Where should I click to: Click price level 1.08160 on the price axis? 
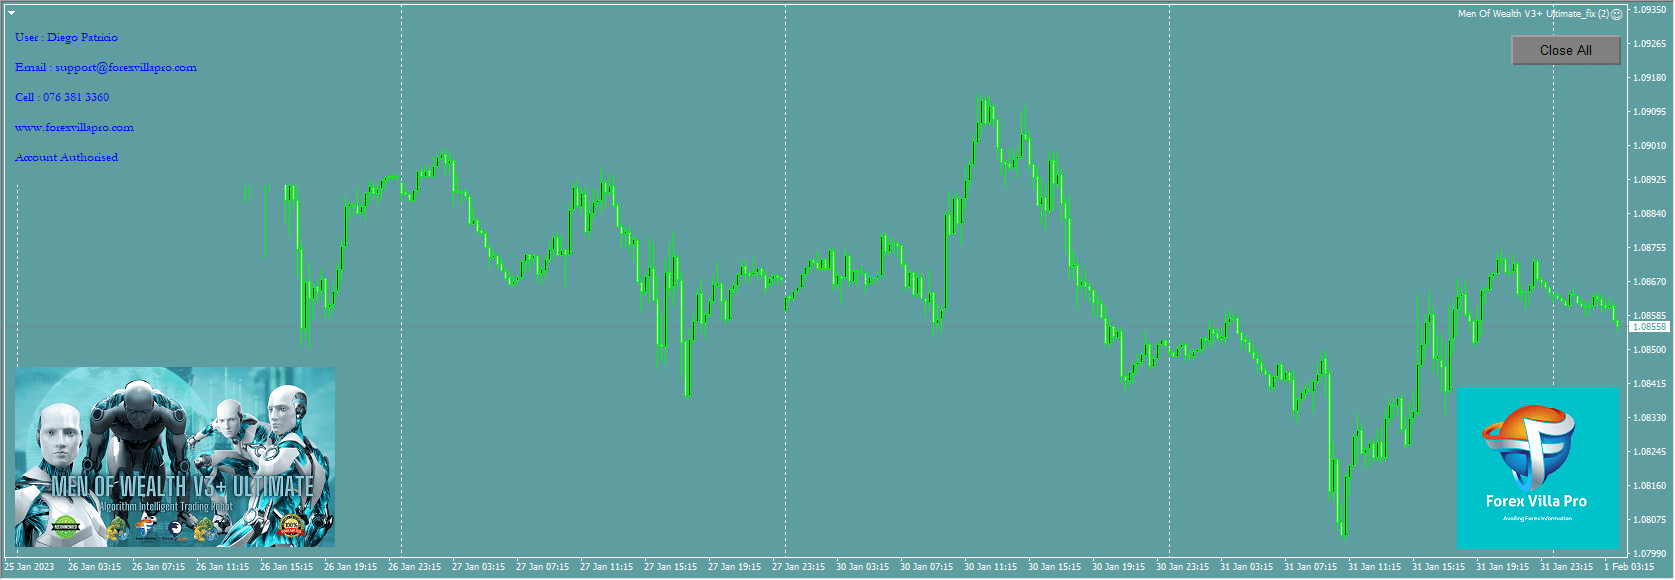(1649, 486)
